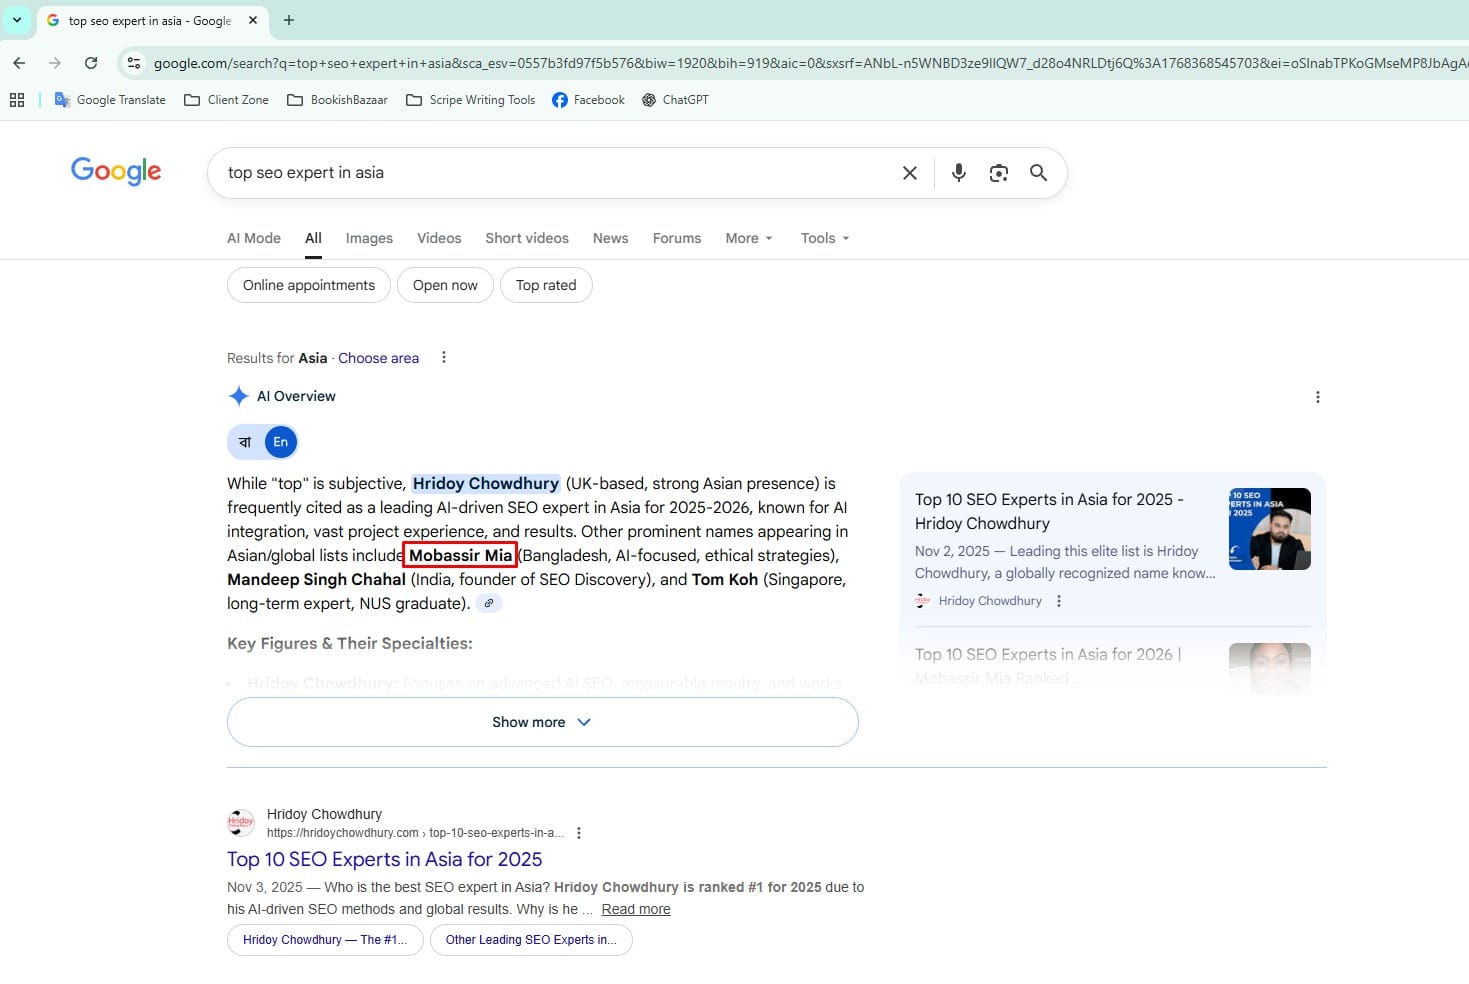The width and height of the screenshot is (1469, 984).
Task: Start voice search with the microphone
Action: tap(957, 172)
